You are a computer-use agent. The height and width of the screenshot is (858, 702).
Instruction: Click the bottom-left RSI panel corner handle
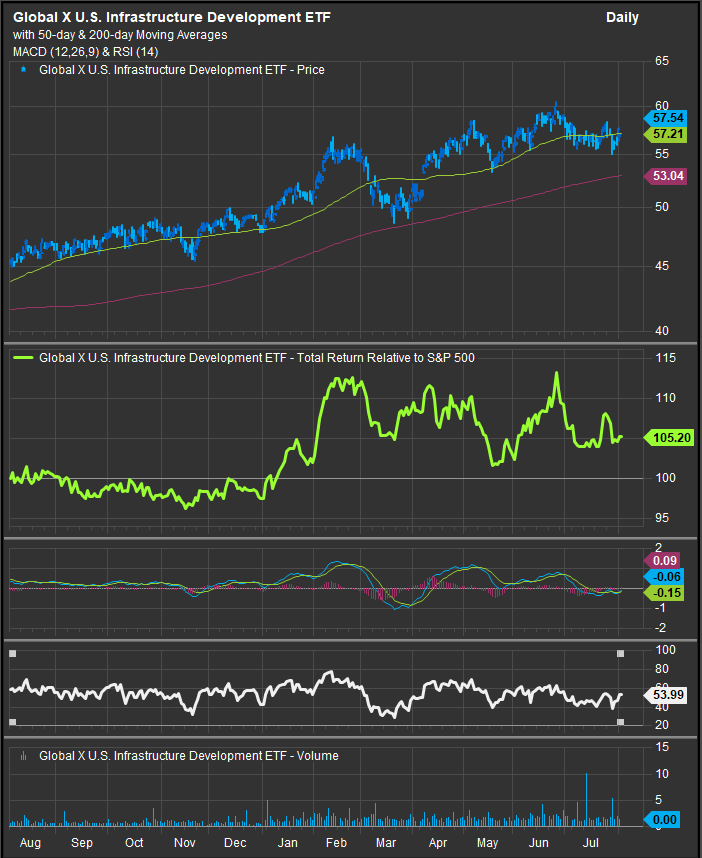click(x=13, y=722)
